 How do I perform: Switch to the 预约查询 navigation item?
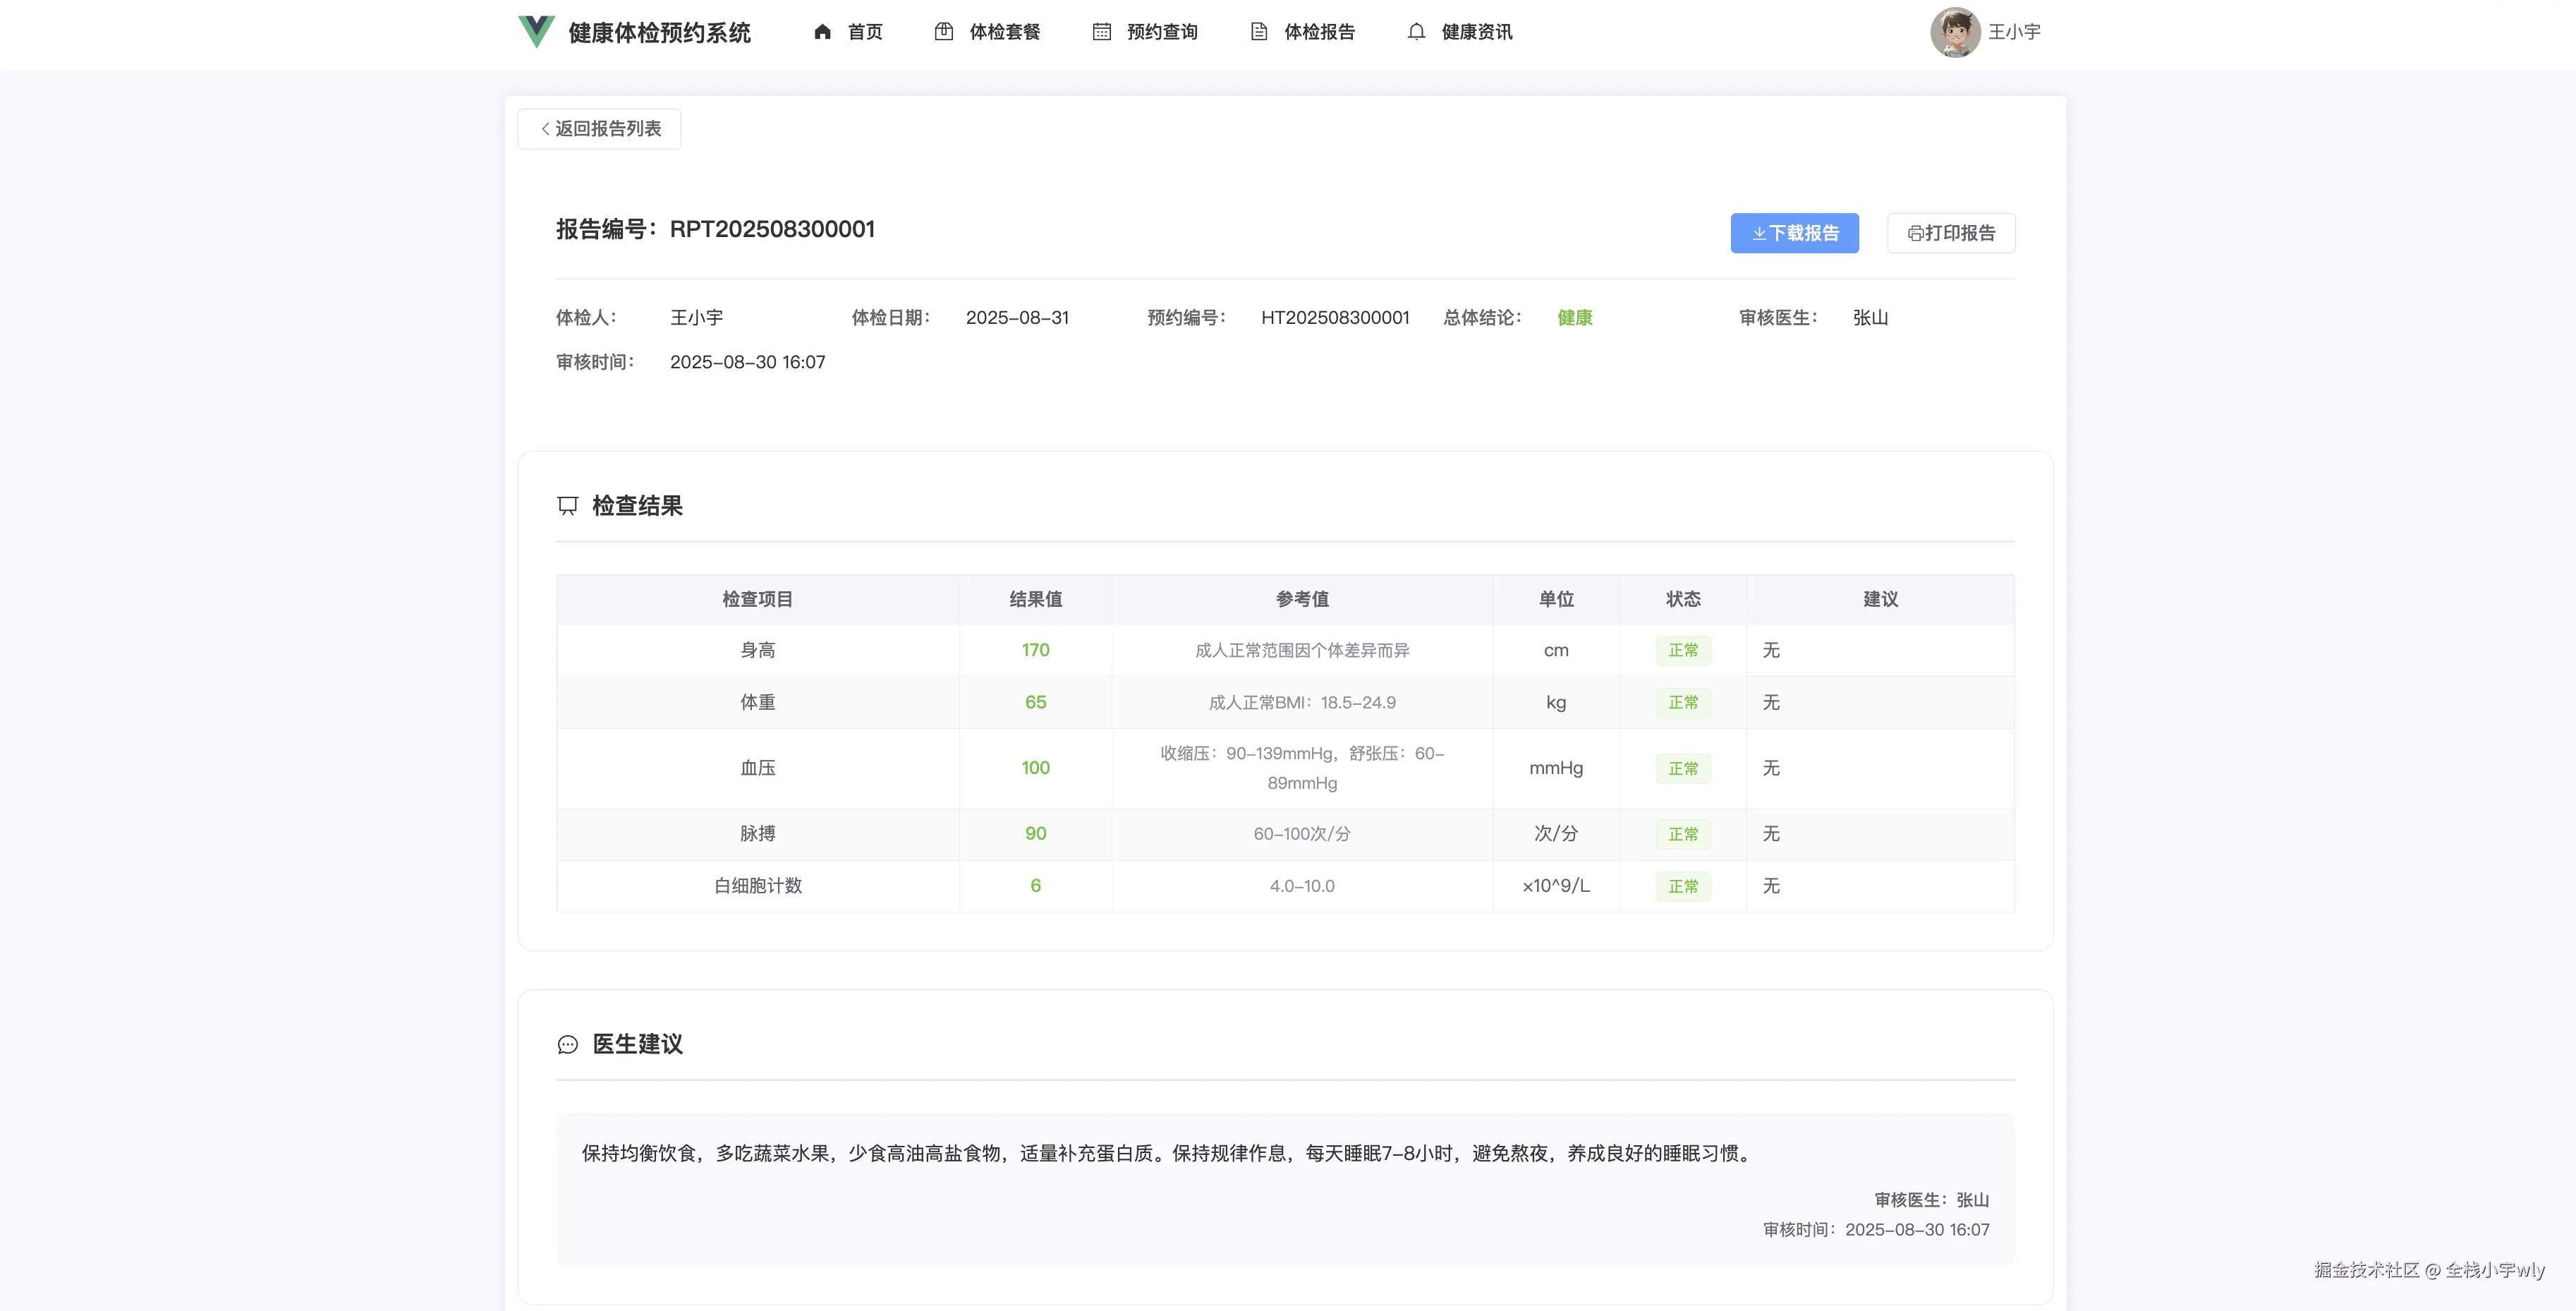tap(1160, 32)
